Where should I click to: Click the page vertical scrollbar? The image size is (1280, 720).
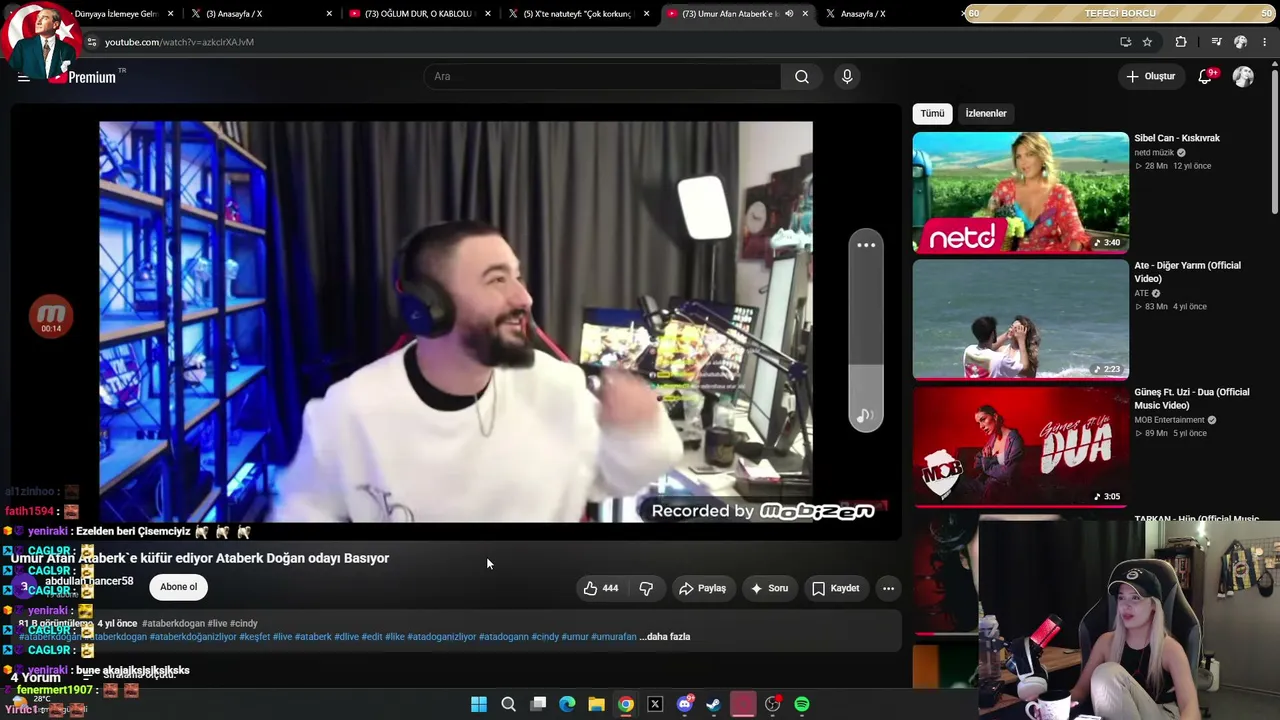(1275, 140)
